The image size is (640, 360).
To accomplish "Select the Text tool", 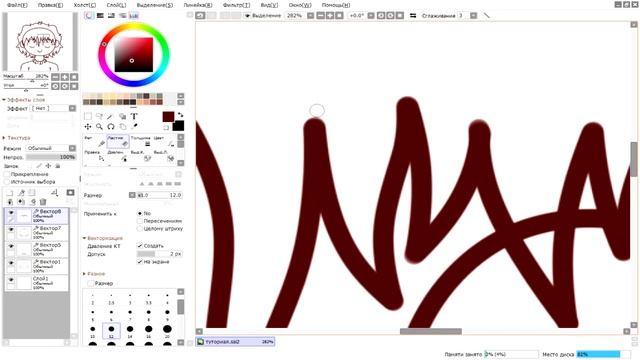I will click(134, 116).
